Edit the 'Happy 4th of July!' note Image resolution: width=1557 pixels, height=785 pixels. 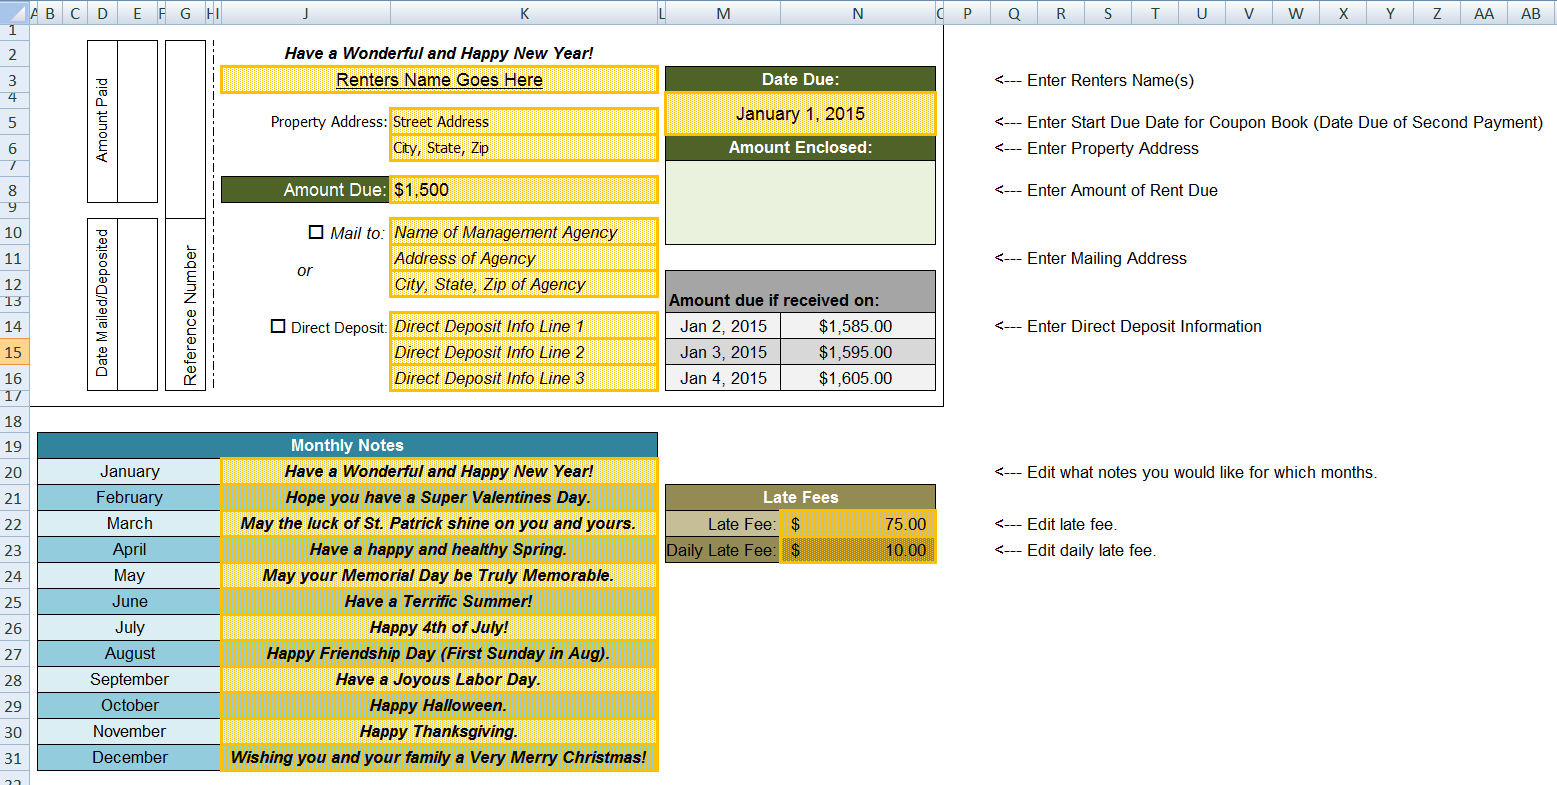439,627
